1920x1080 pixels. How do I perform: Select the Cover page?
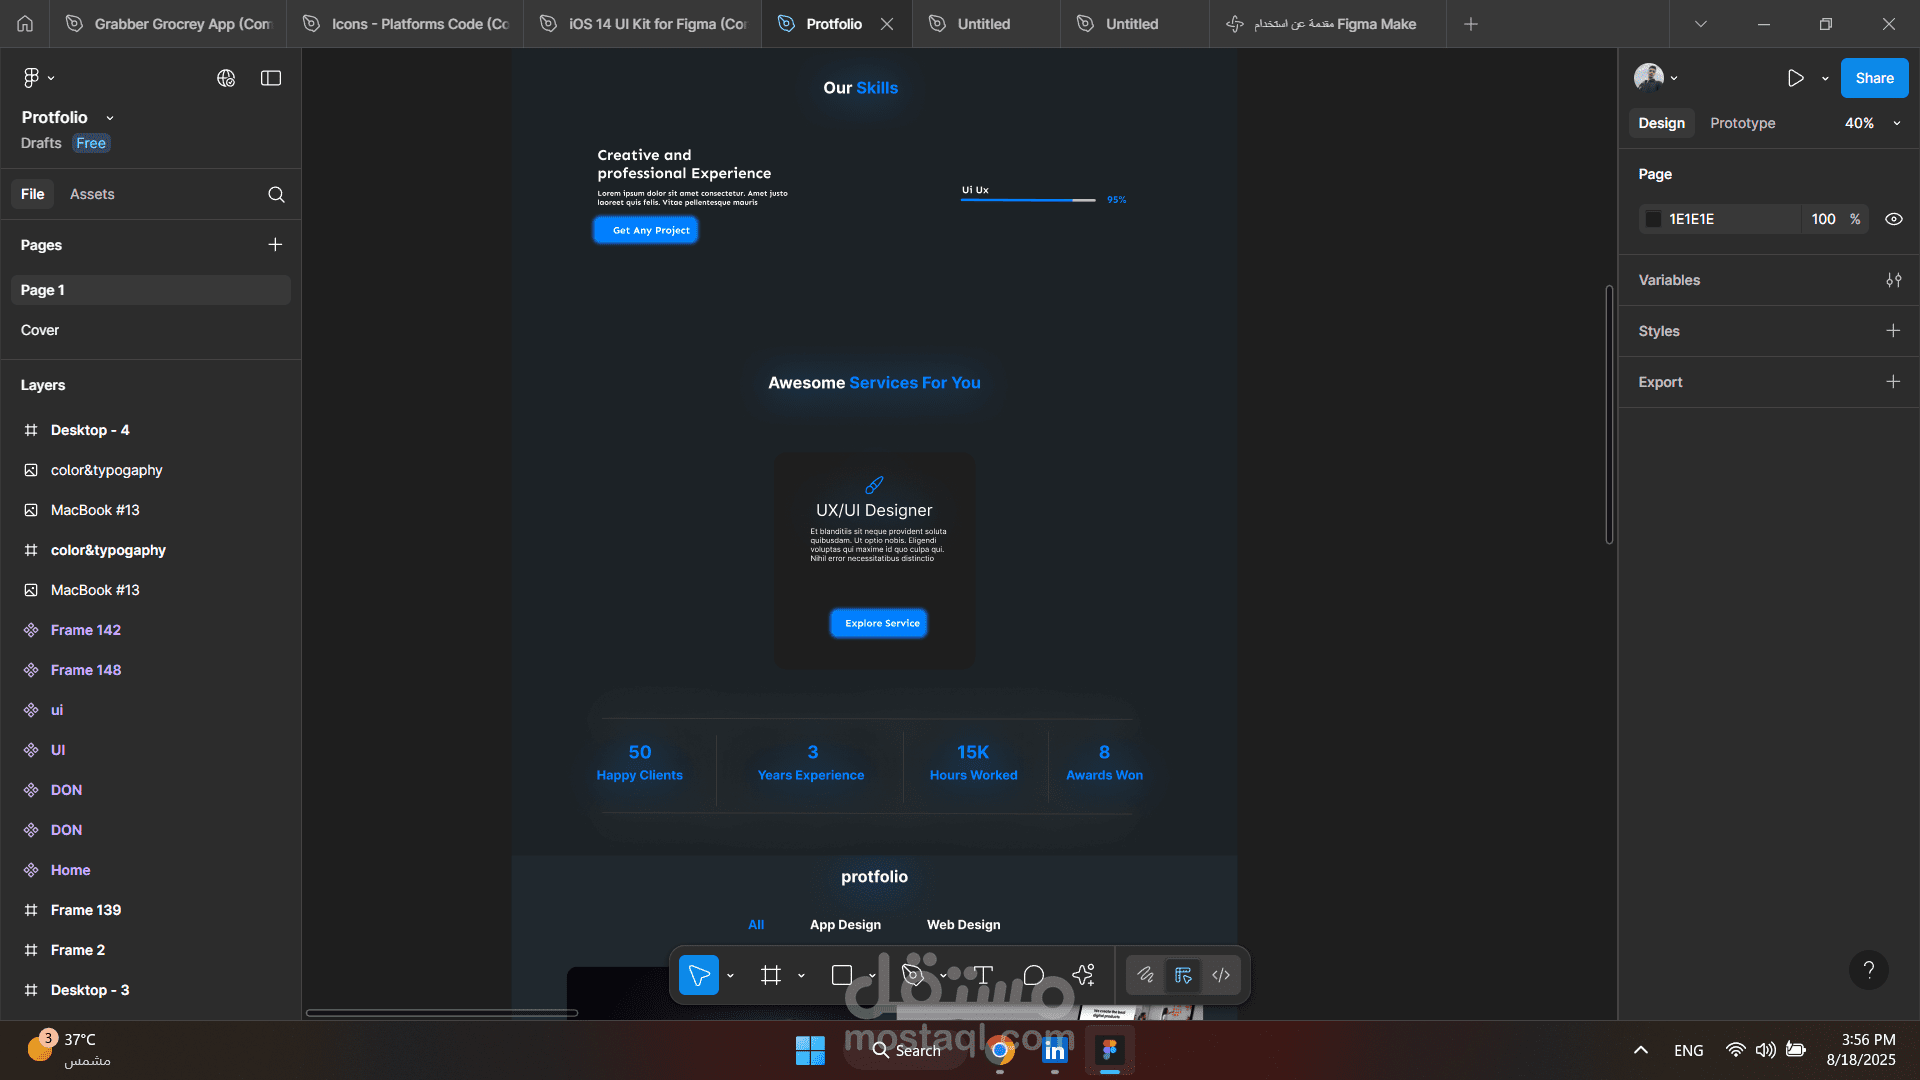(x=40, y=330)
